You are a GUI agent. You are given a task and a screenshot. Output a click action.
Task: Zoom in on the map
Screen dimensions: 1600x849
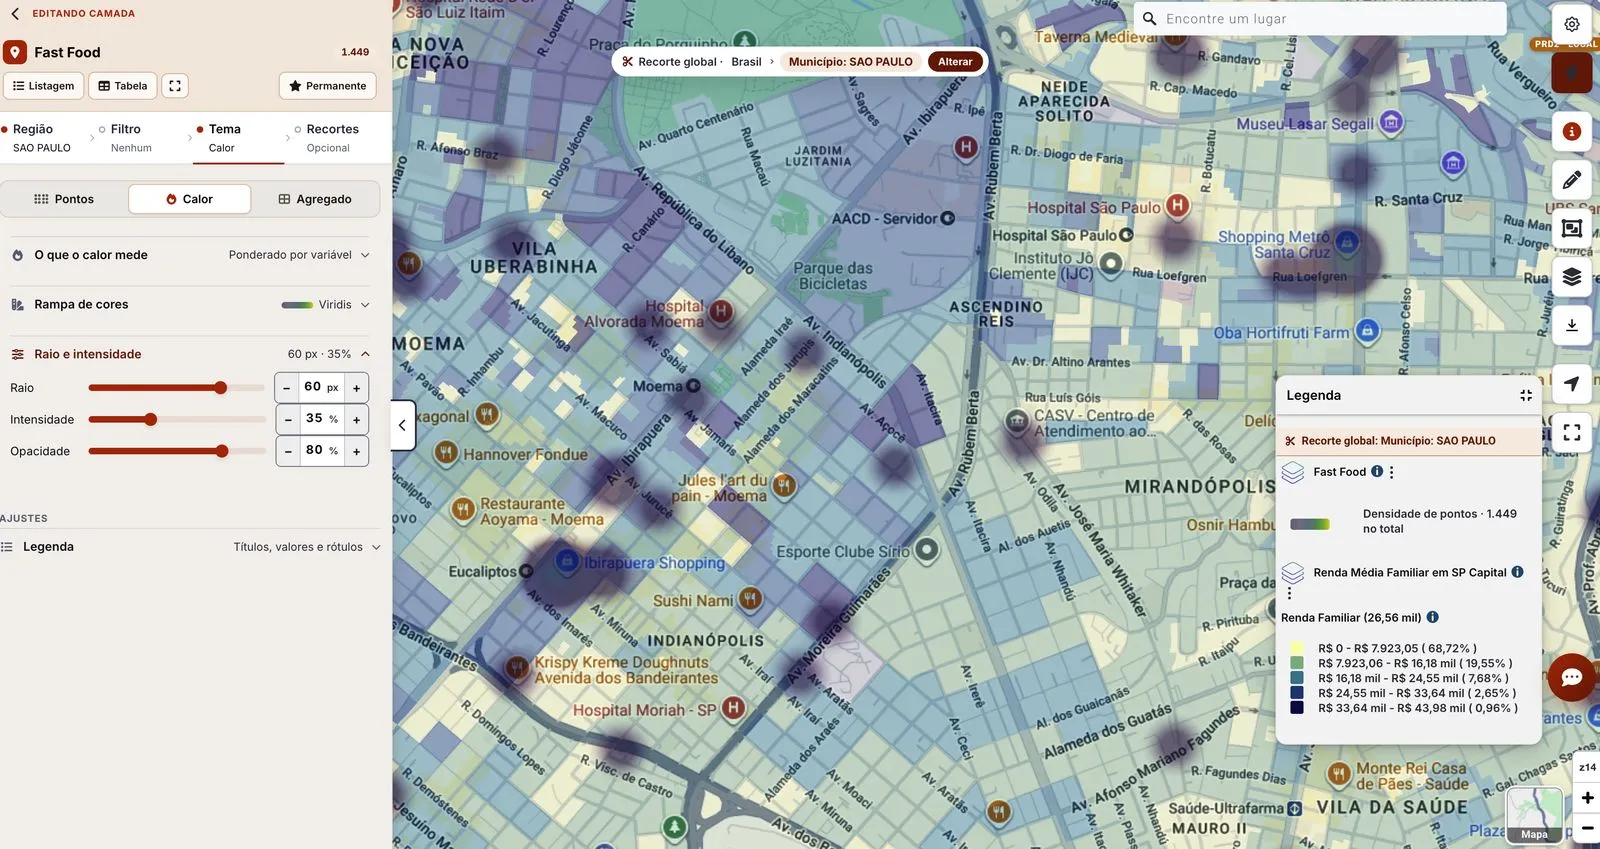coord(1587,798)
